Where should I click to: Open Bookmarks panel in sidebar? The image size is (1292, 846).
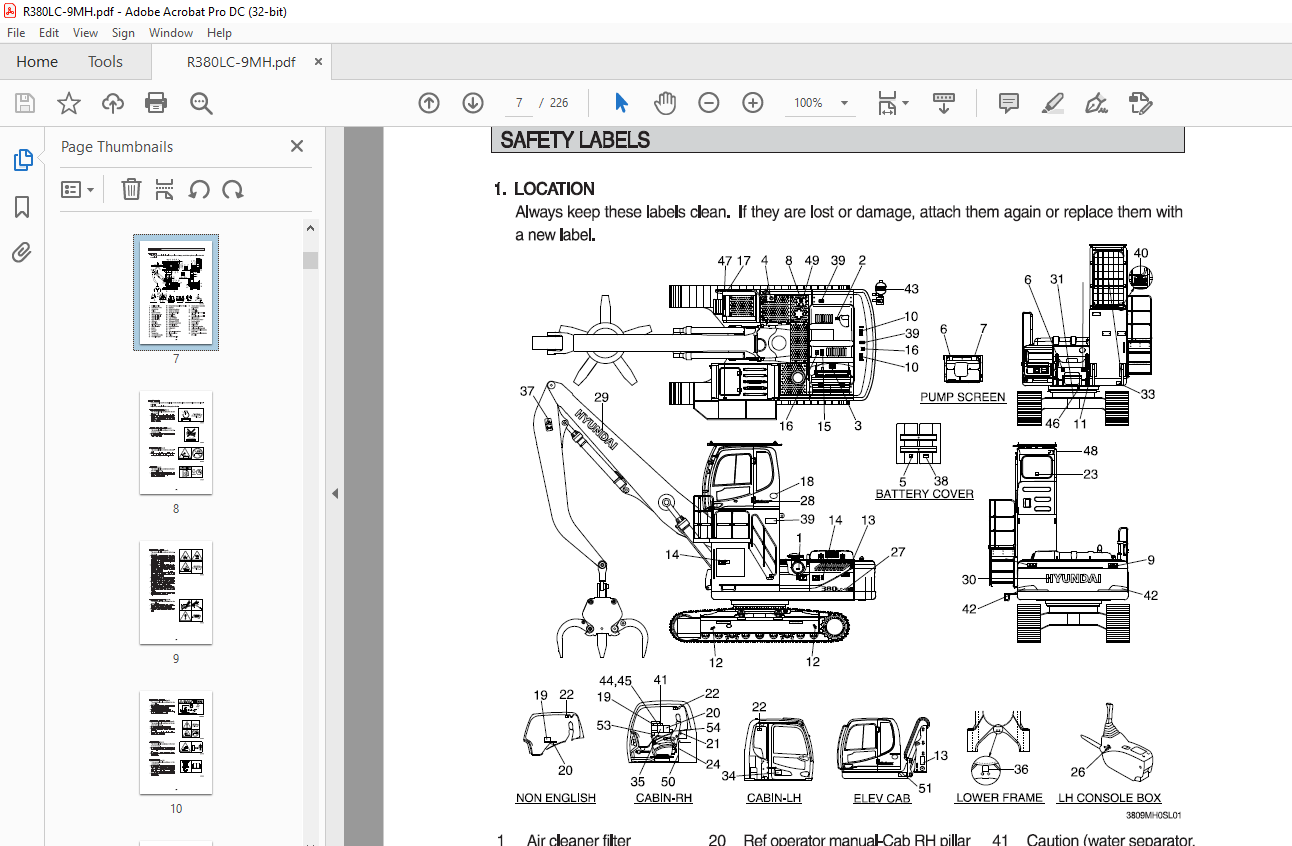(22, 207)
